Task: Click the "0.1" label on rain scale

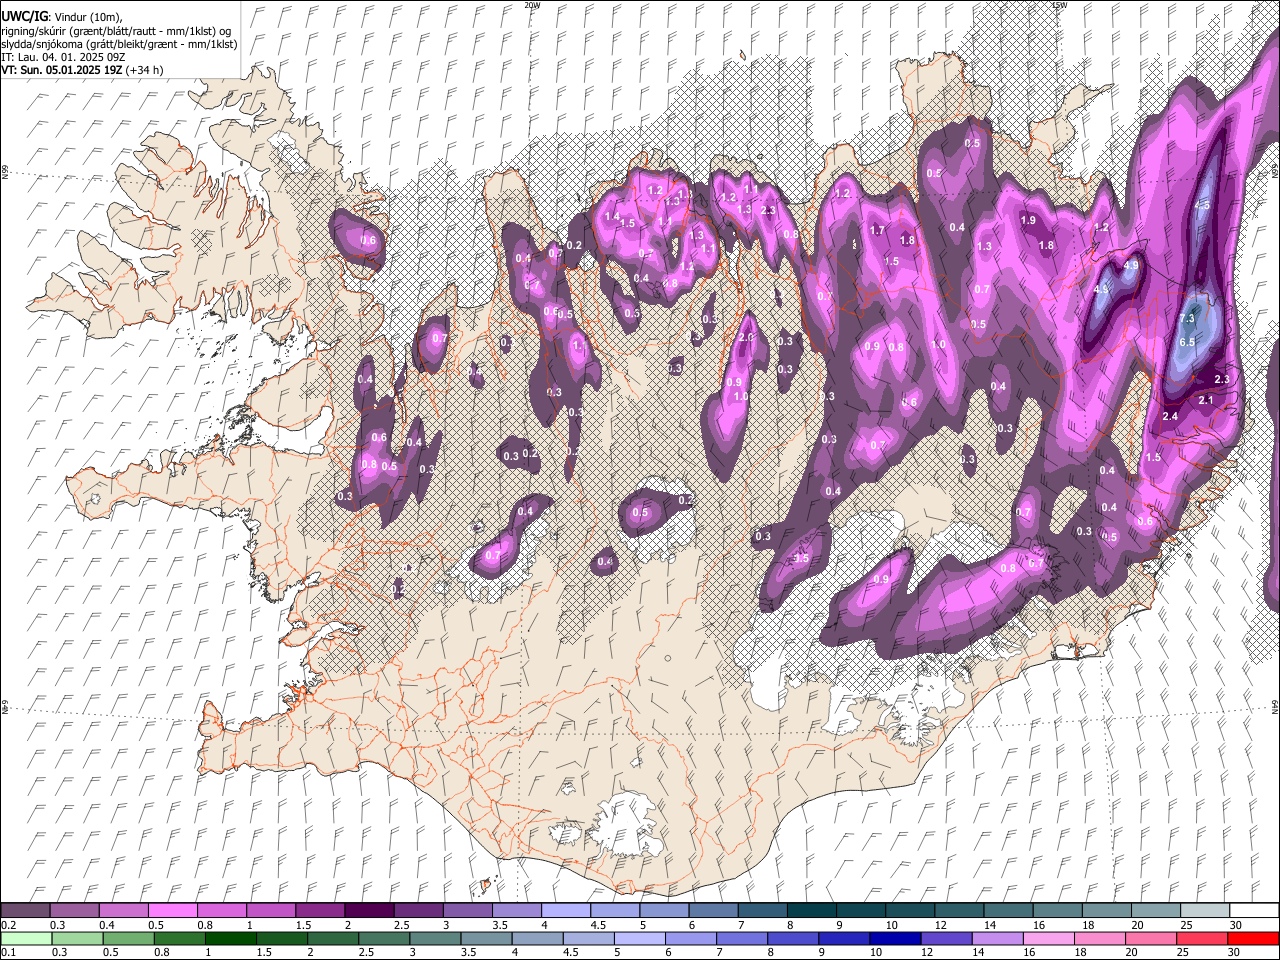Action: (8, 952)
